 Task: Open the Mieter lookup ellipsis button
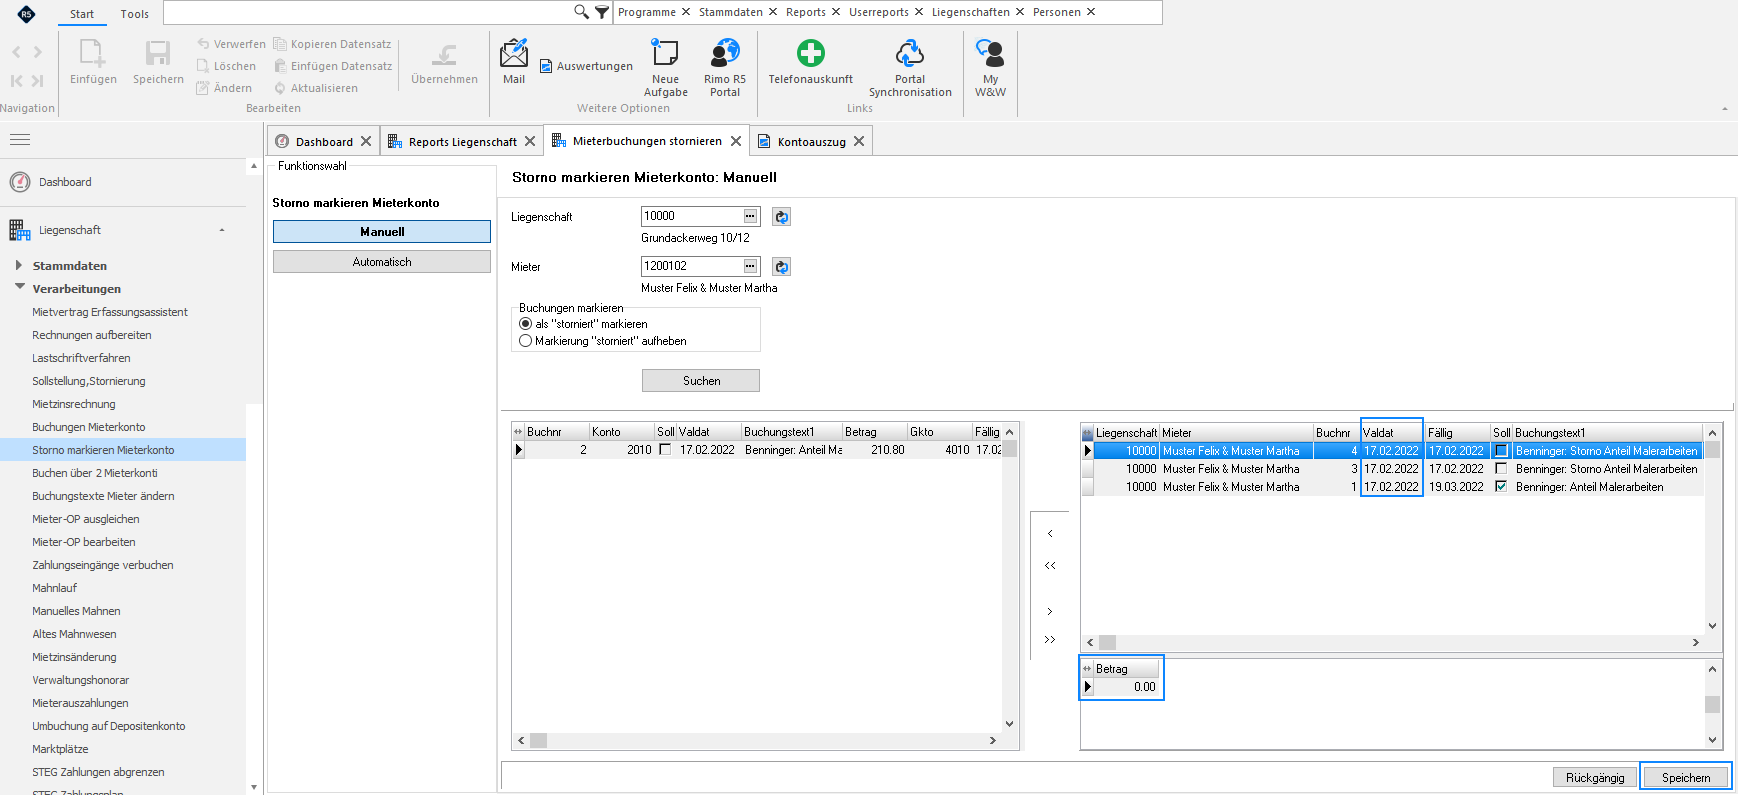click(x=750, y=266)
